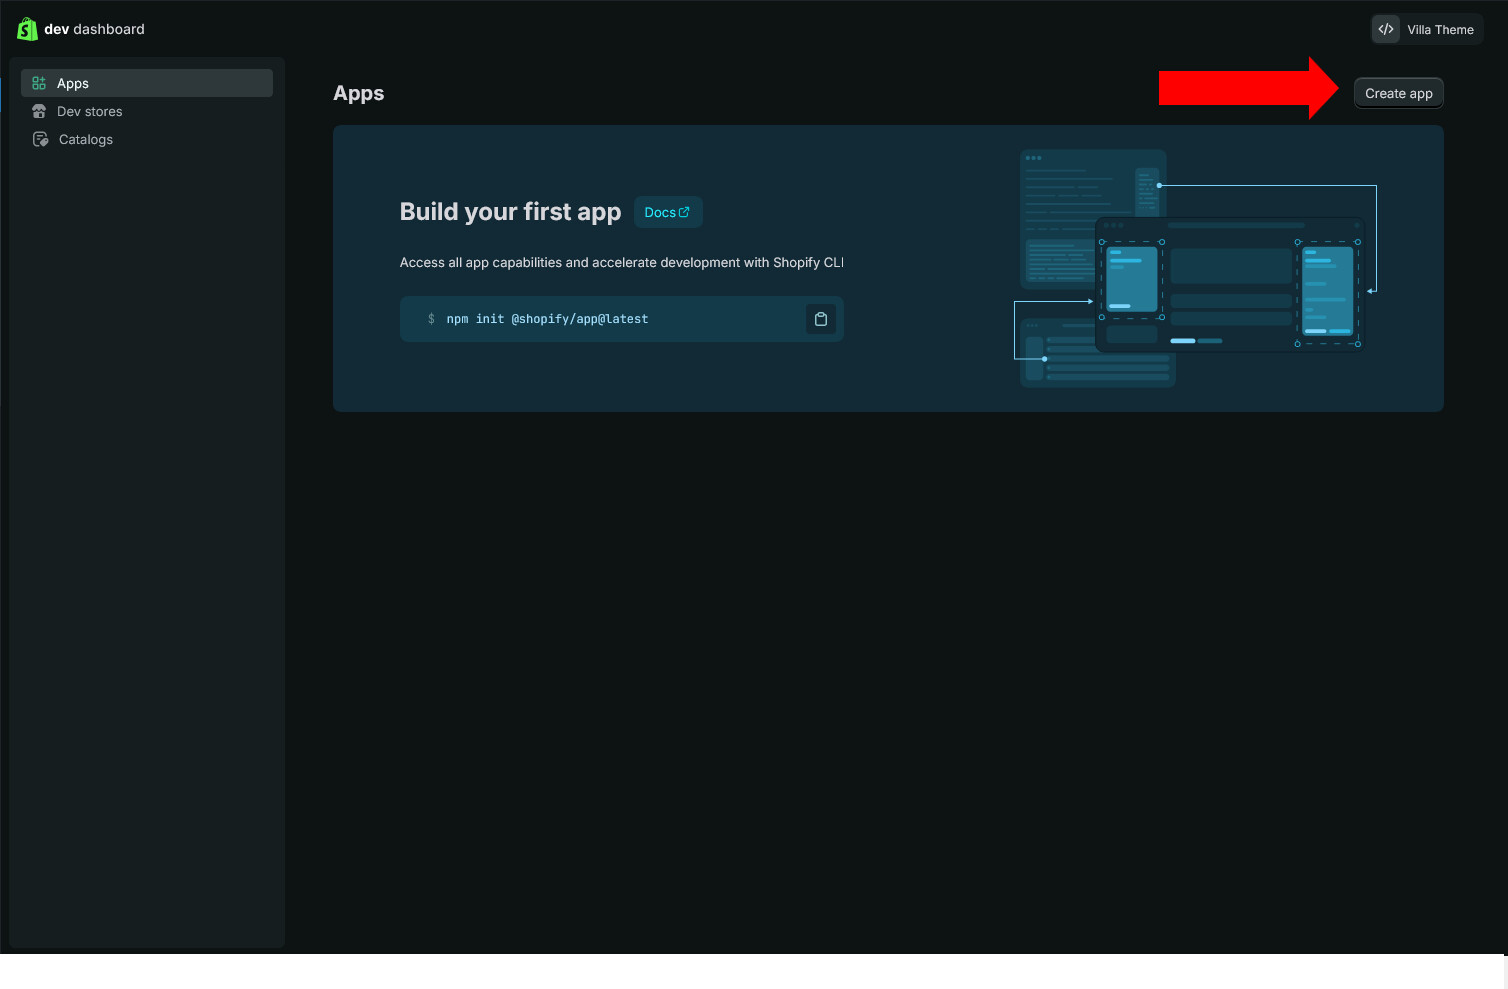The height and width of the screenshot is (989, 1508).
Task: Select the Apps sidebar label
Action: pyautogui.click(x=73, y=84)
